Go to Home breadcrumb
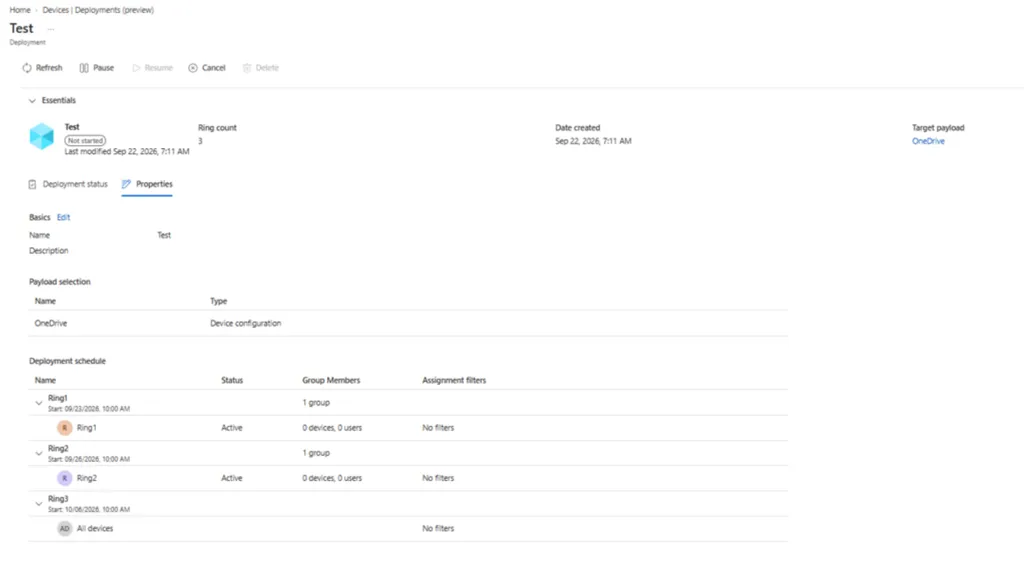This screenshot has height=571, width=1024. [20, 10]
